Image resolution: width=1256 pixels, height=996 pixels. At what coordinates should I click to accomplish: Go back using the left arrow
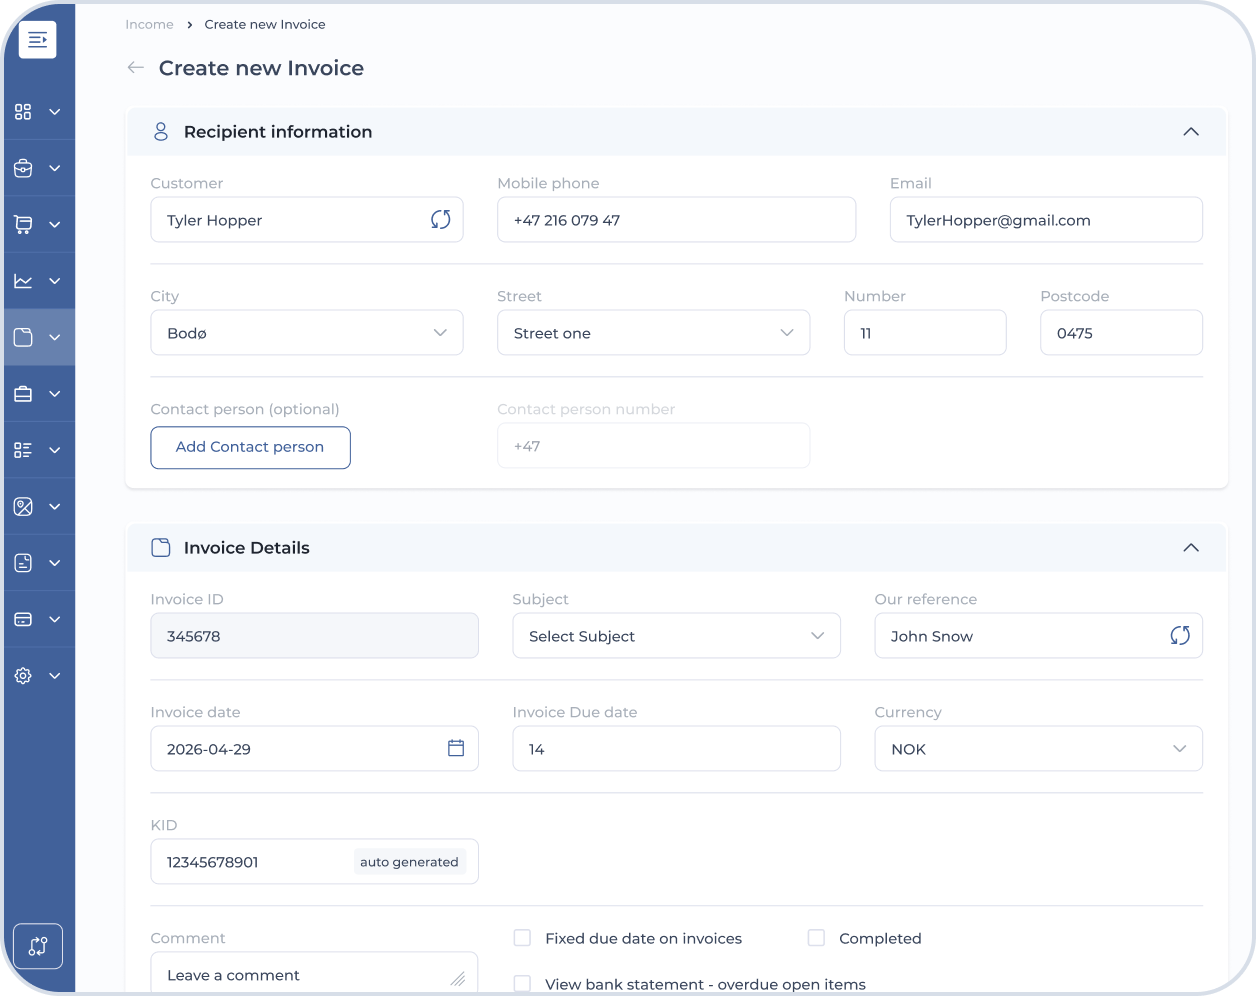point(136,68)
